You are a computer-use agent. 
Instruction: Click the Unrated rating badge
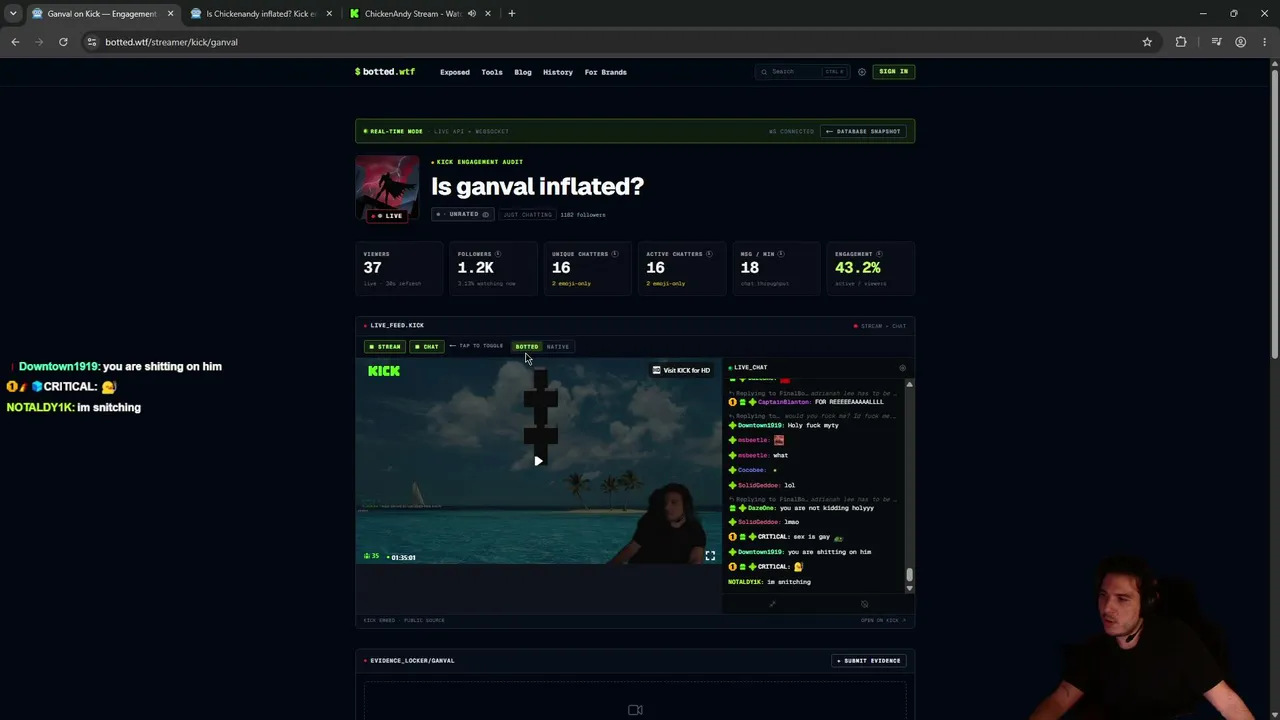[463, 214]
